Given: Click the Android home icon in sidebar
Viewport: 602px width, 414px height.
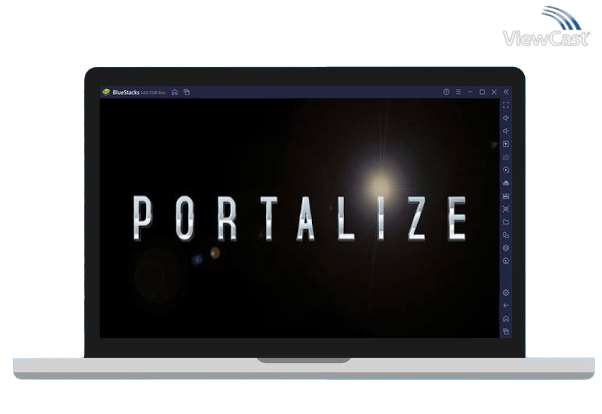Looking at the screenshot, I should click(506, 319).
